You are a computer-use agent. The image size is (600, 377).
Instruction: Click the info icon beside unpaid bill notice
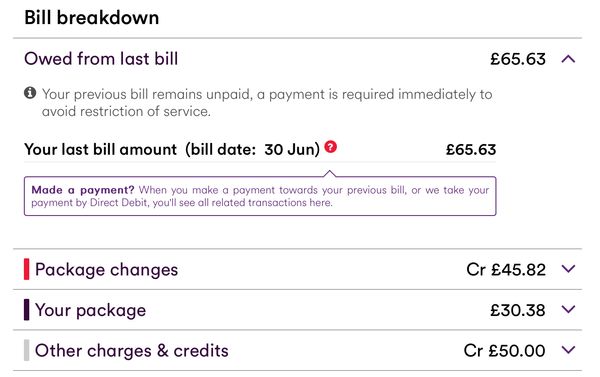coord(30,93)
